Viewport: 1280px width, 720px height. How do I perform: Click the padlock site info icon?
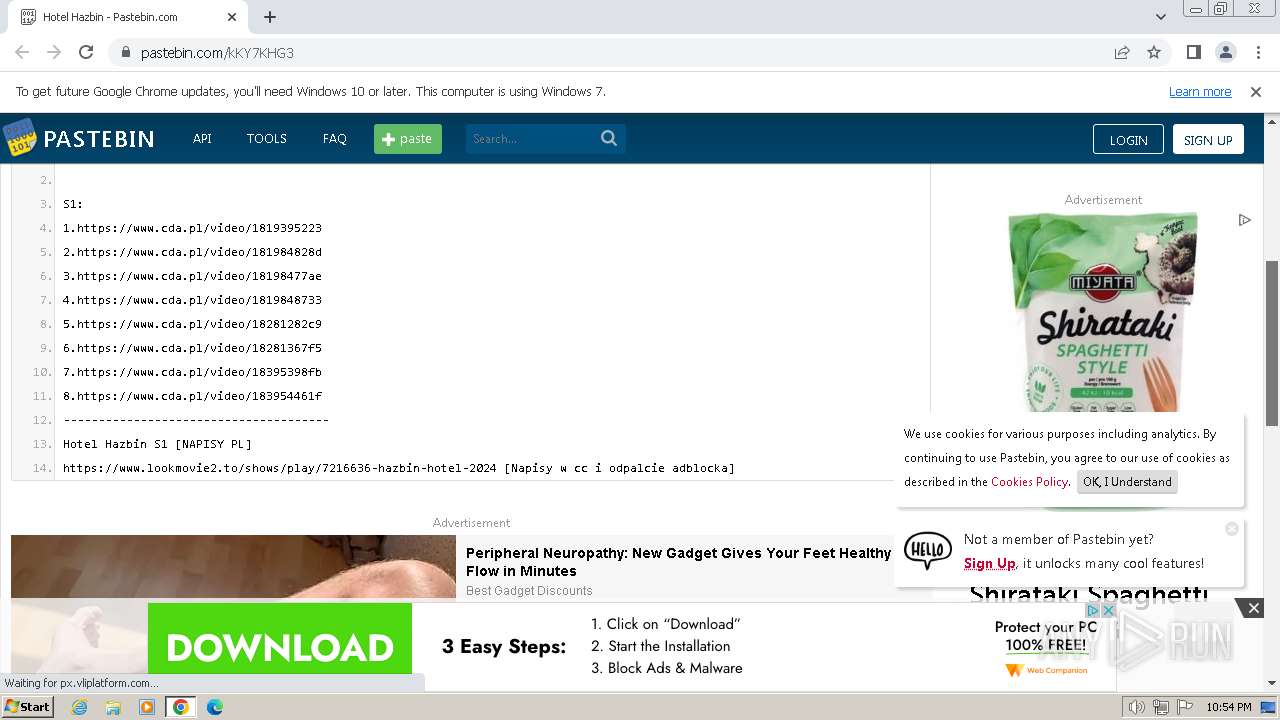(x=125, y=52)
